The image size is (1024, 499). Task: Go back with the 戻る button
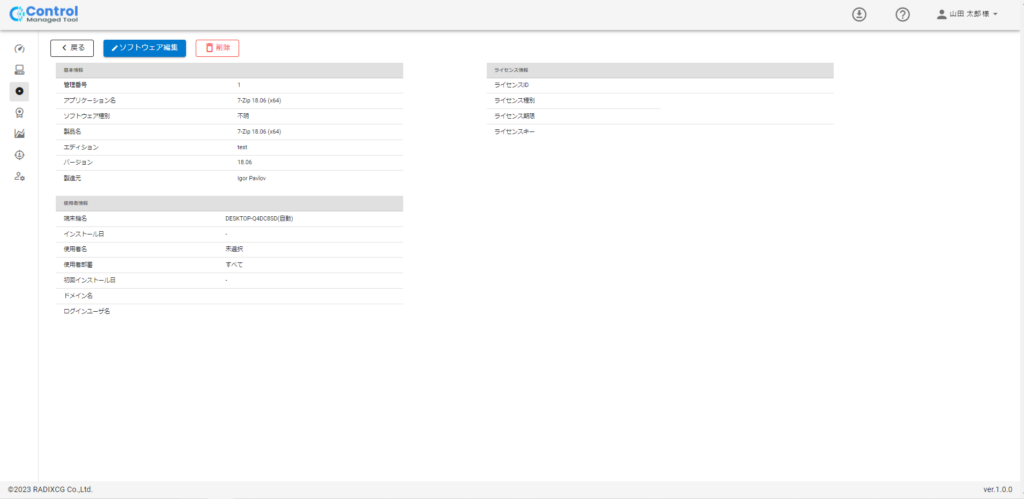(72, 48)
